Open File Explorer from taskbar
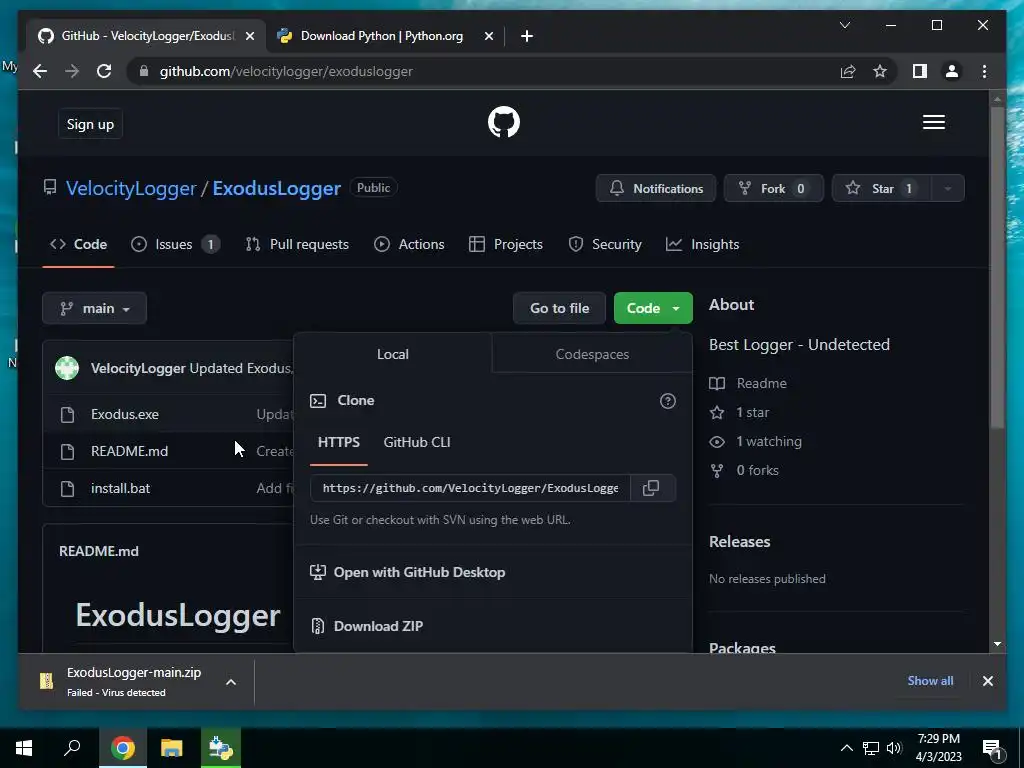The width and height of the screenshot is (1024, 768). pos(171,748)
